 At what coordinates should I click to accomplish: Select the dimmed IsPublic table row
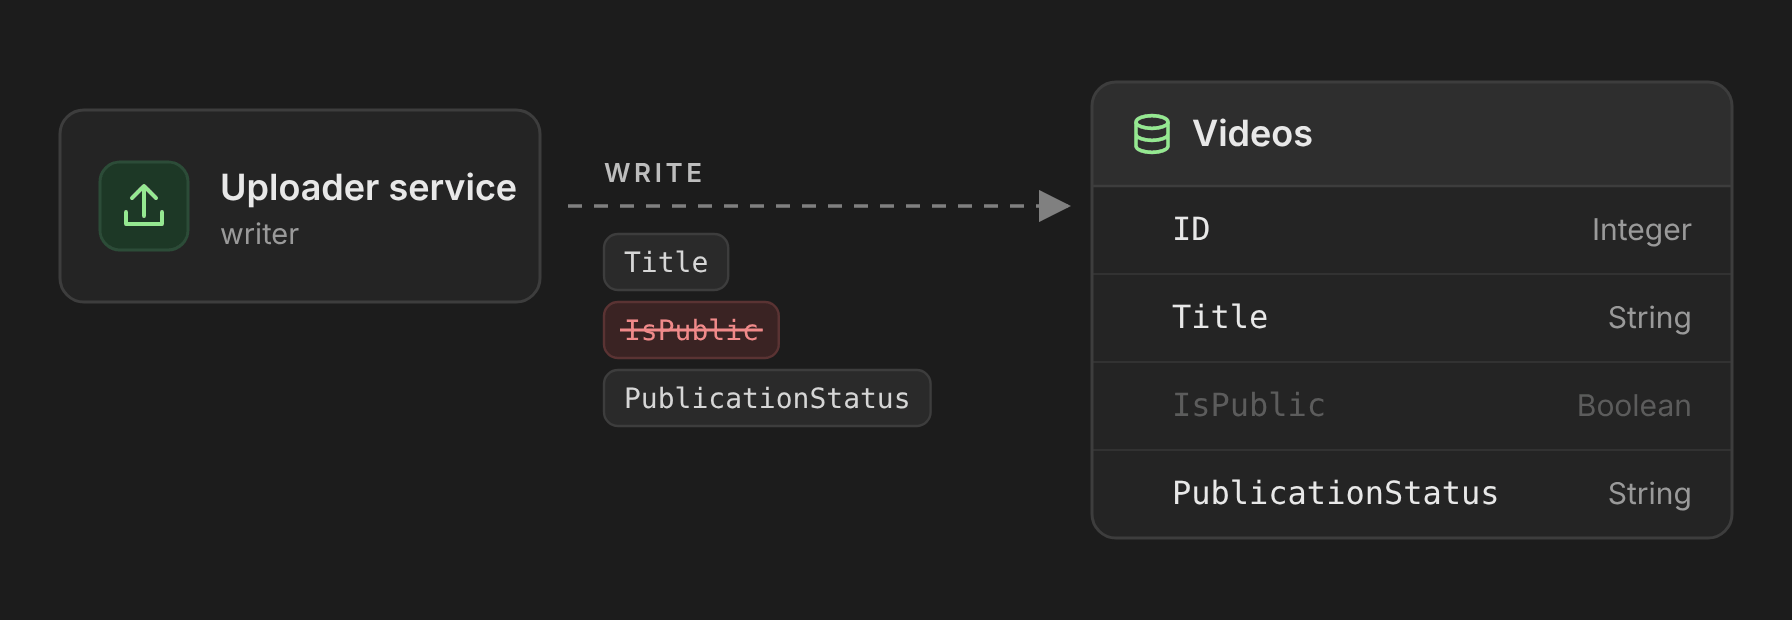pyautogui.click(x=1412, y=406)
